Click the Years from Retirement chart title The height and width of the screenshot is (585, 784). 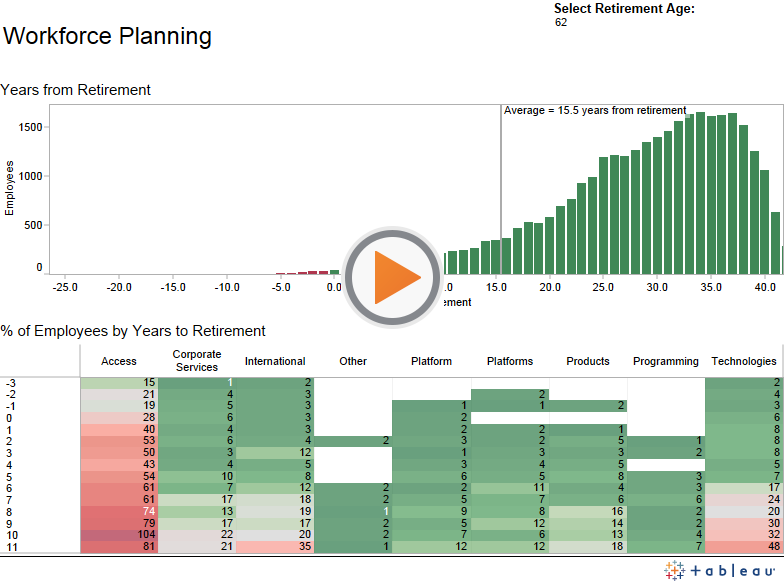click(76, 89)
